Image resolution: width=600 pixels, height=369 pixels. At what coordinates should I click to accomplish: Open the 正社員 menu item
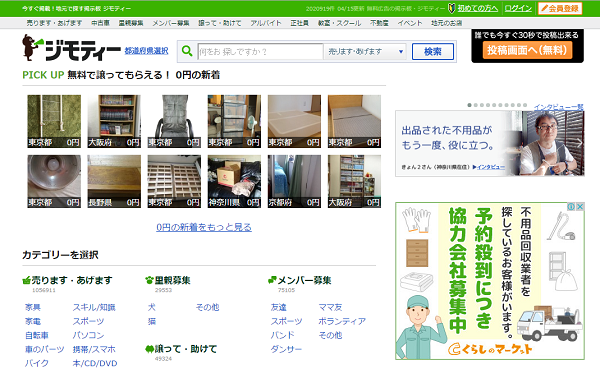click(299, 23)
